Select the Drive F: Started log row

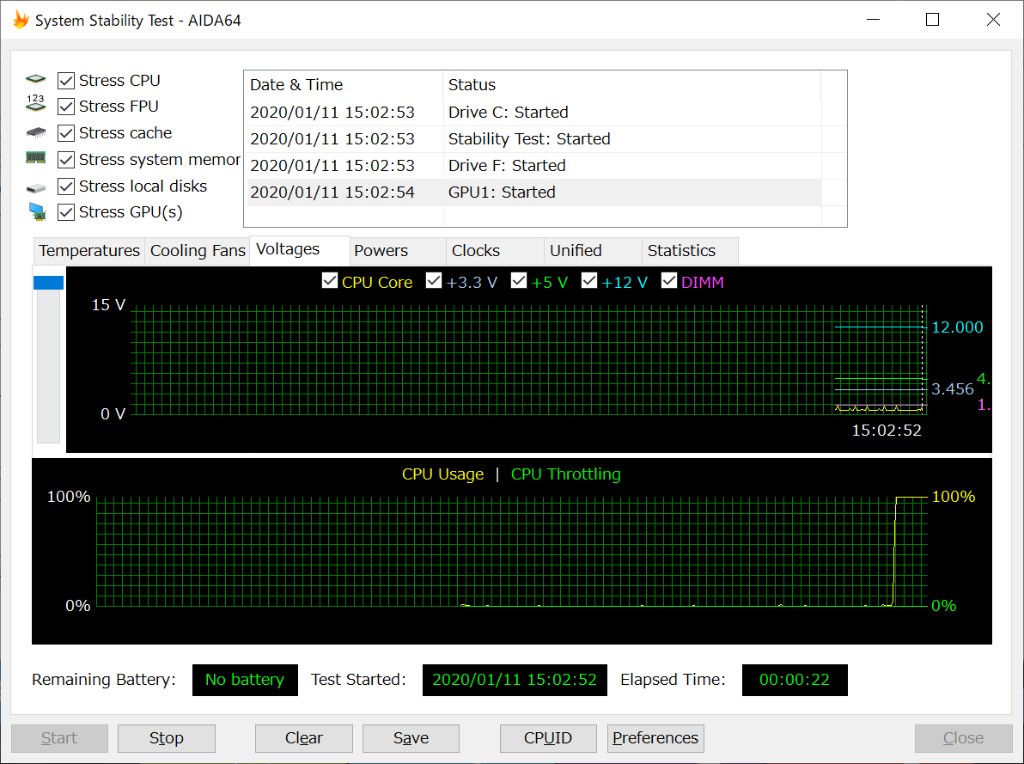click(x=533, y=166)
